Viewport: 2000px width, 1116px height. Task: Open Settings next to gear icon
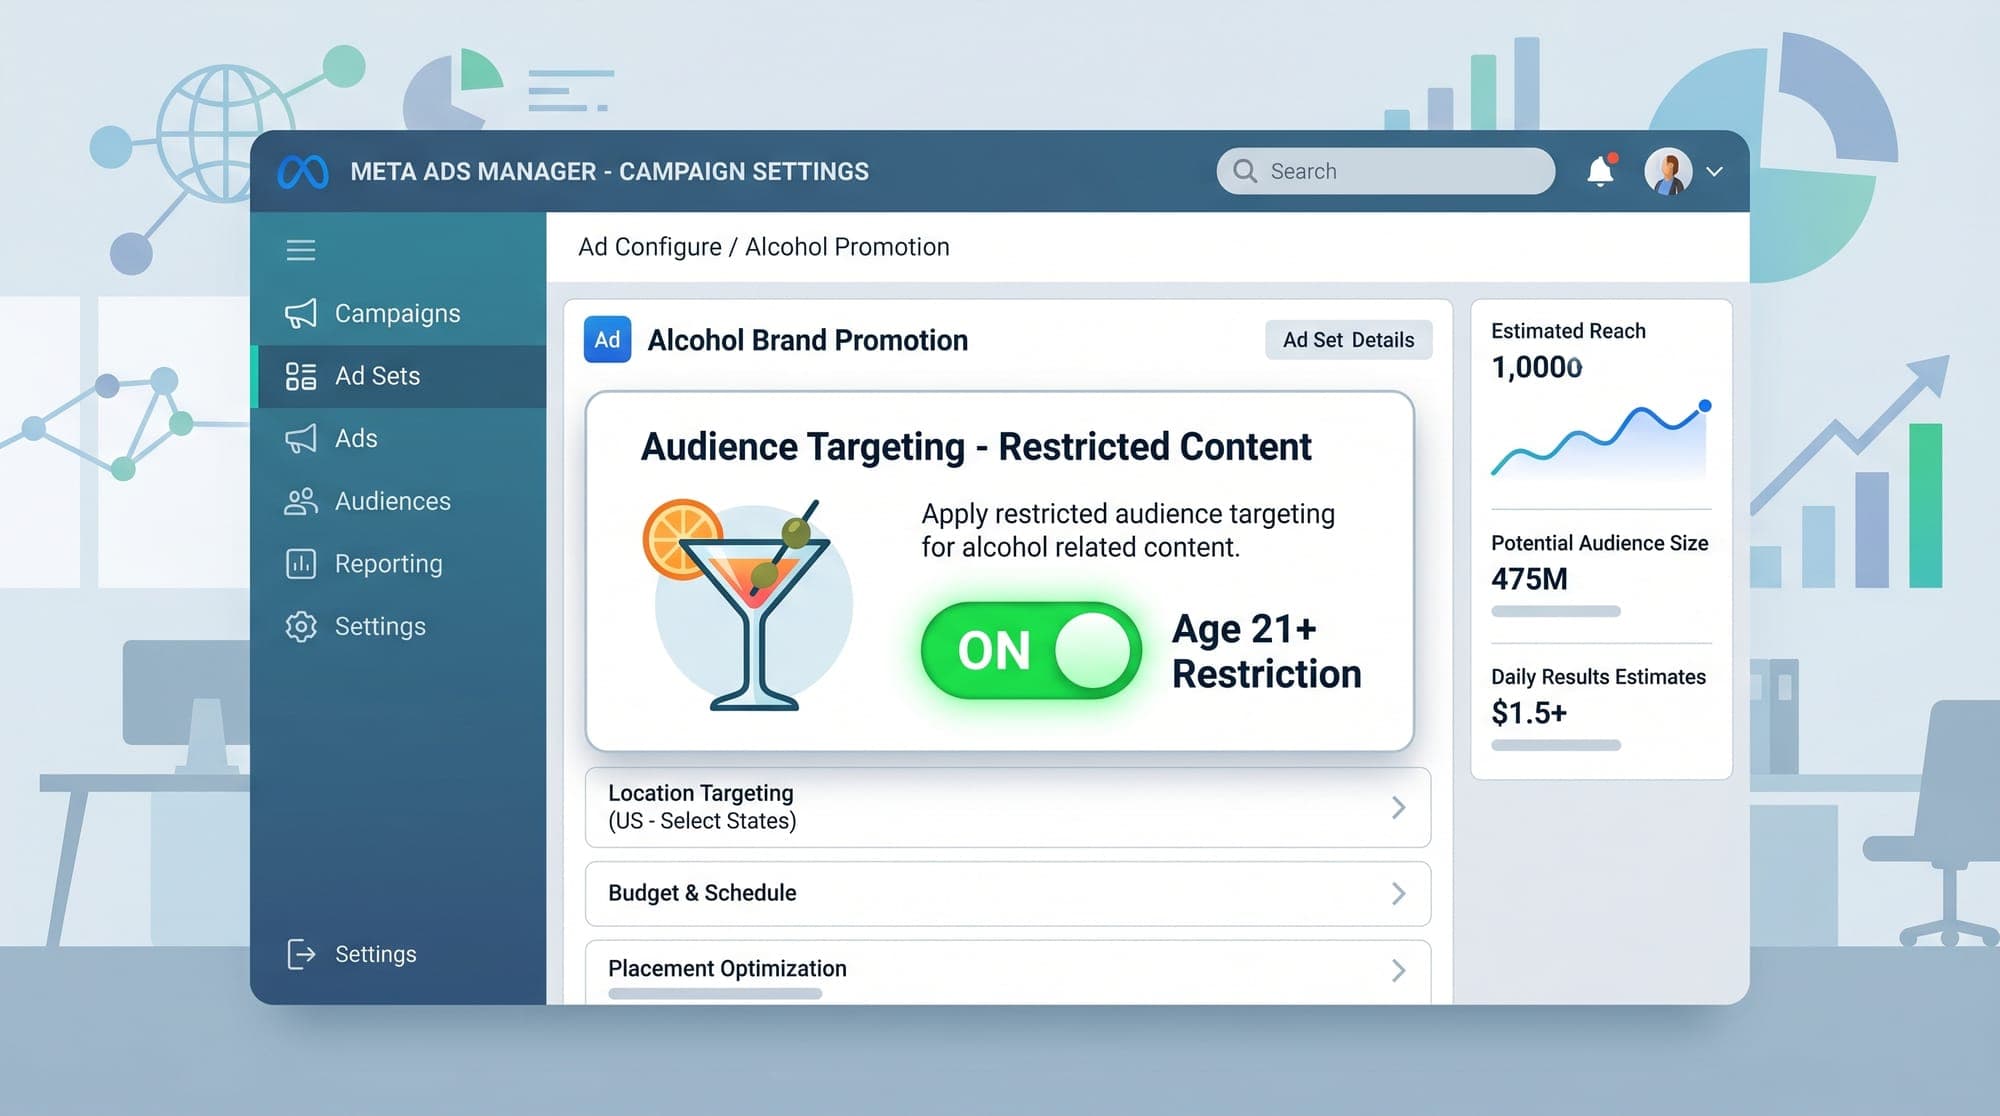[380, 626]
